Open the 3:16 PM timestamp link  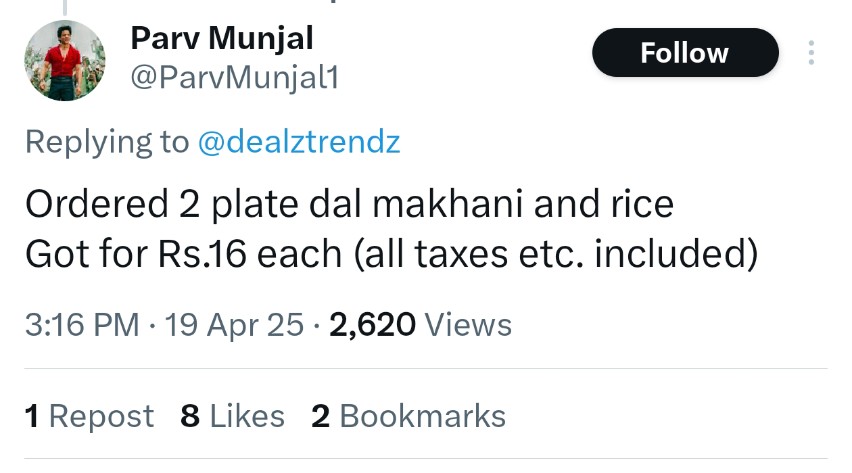click(82, 325)
